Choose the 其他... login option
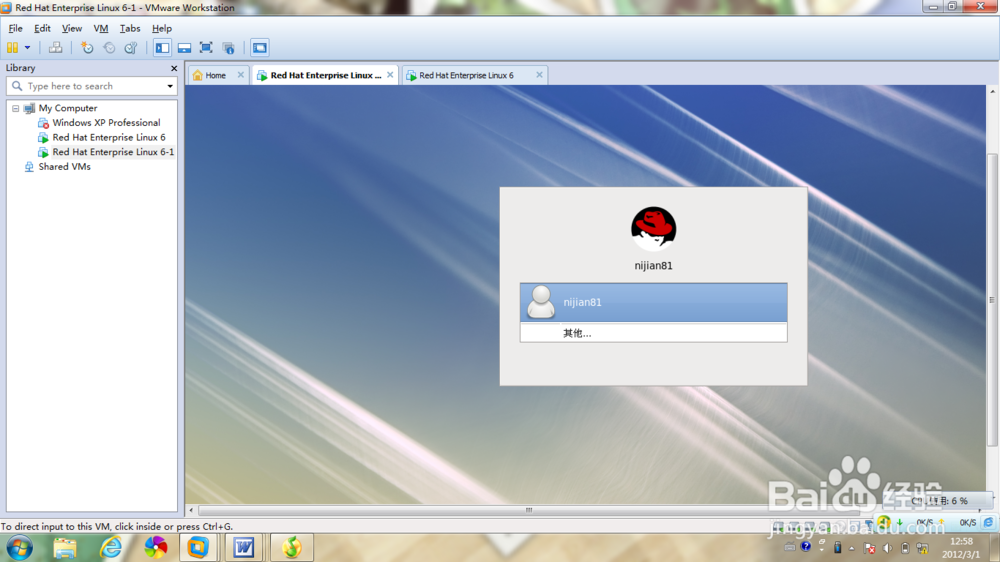Screen dimensions: 1000x562 653,332
